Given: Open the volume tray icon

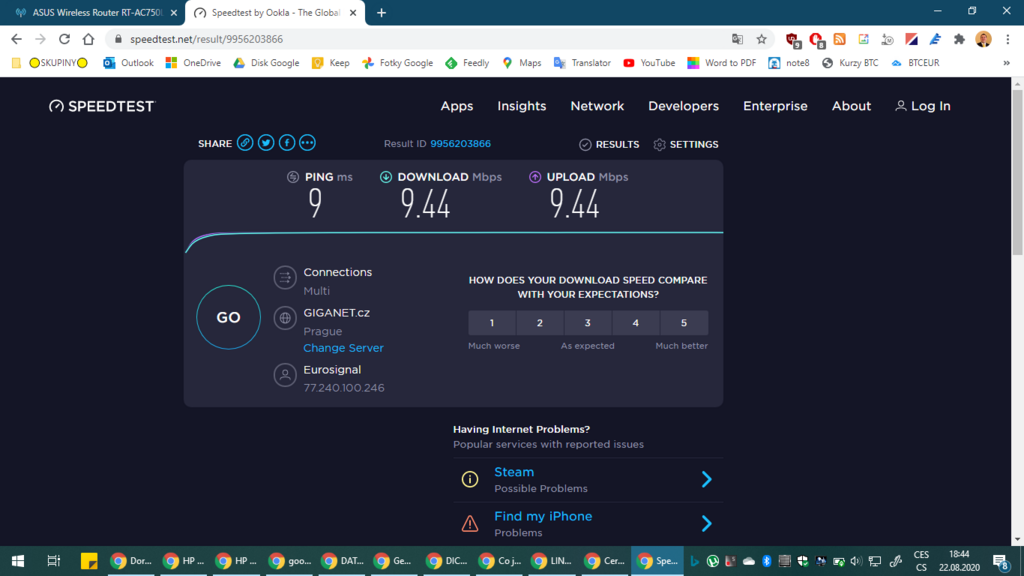Looking at the screenshot, I should coord(856,561).
